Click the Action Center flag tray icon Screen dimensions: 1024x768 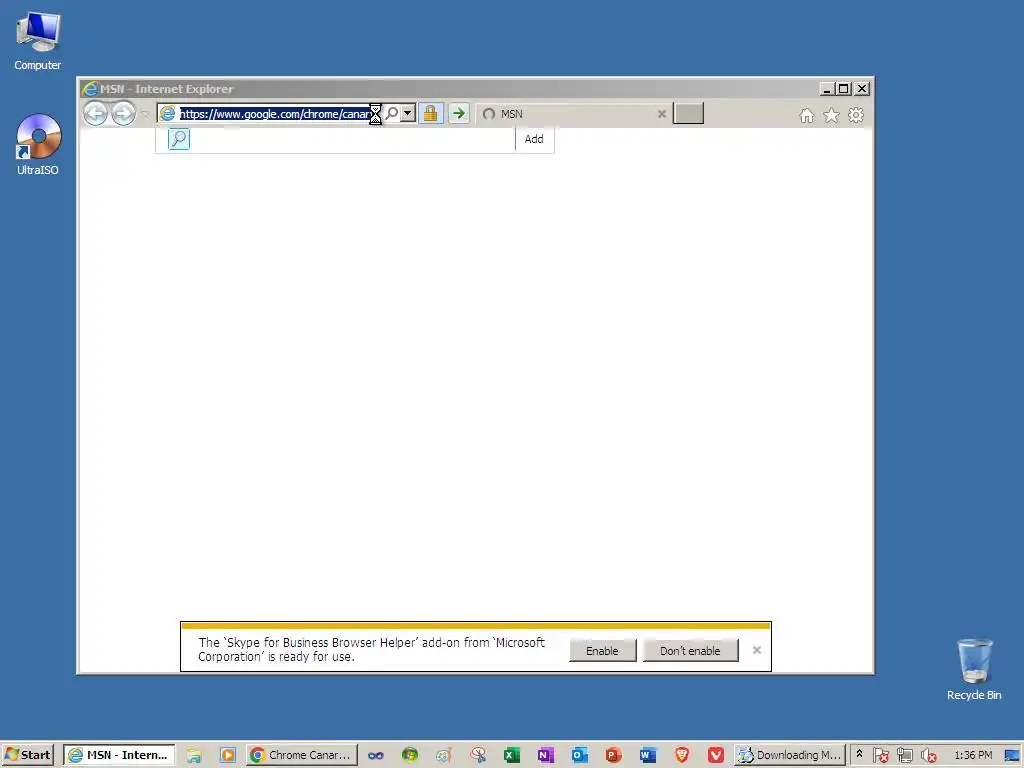(x=880, y=756)
